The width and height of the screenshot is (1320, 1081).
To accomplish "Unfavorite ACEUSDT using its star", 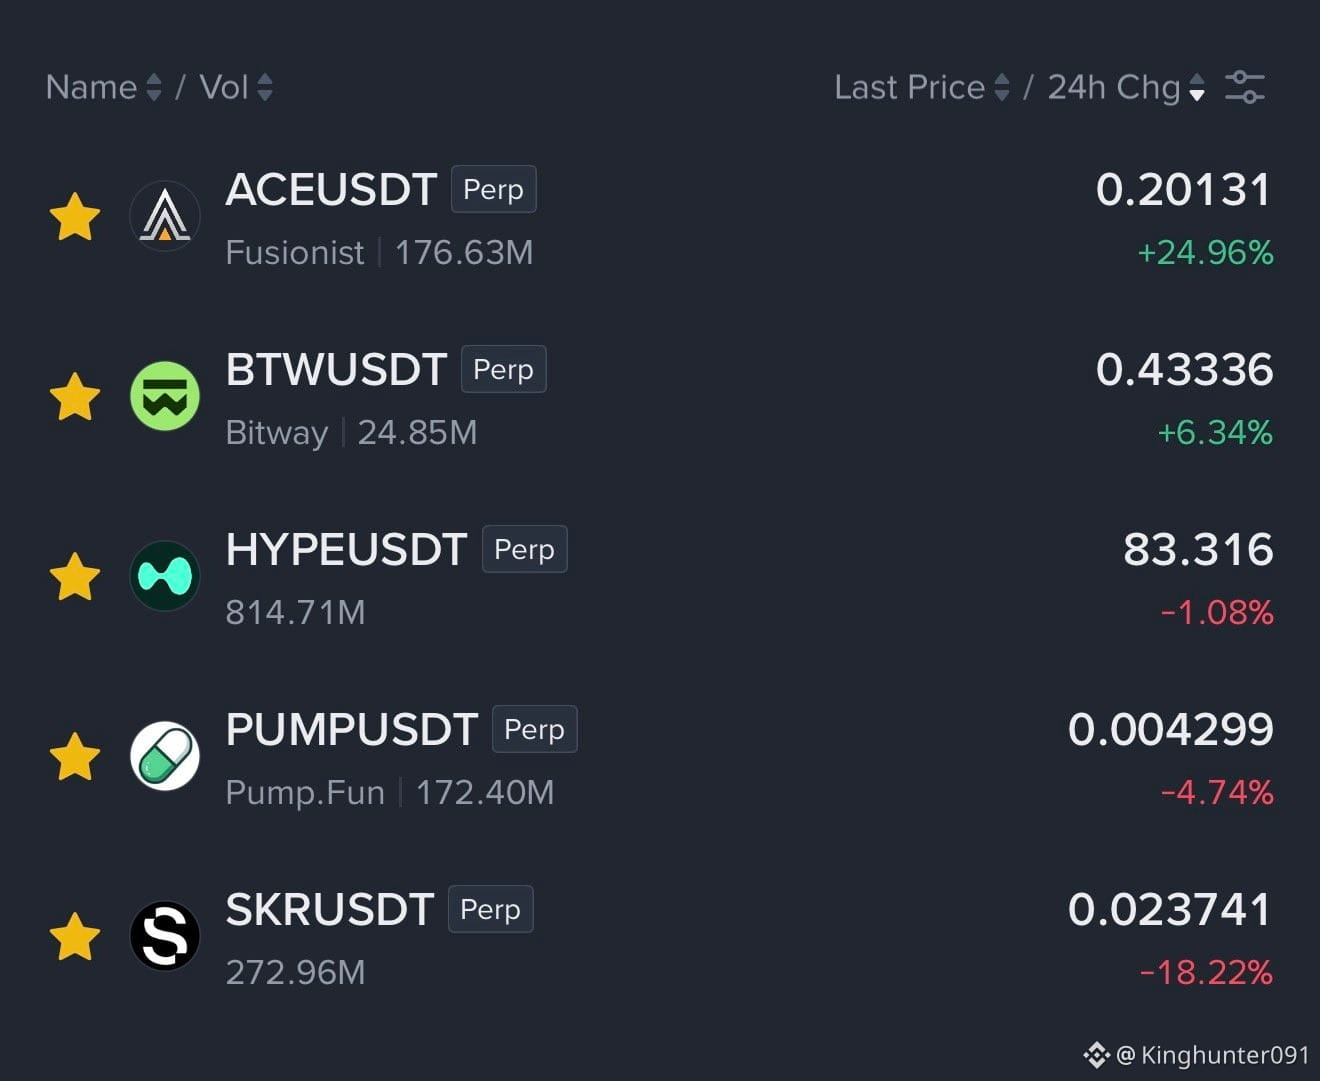I will [x=75, y=217].
